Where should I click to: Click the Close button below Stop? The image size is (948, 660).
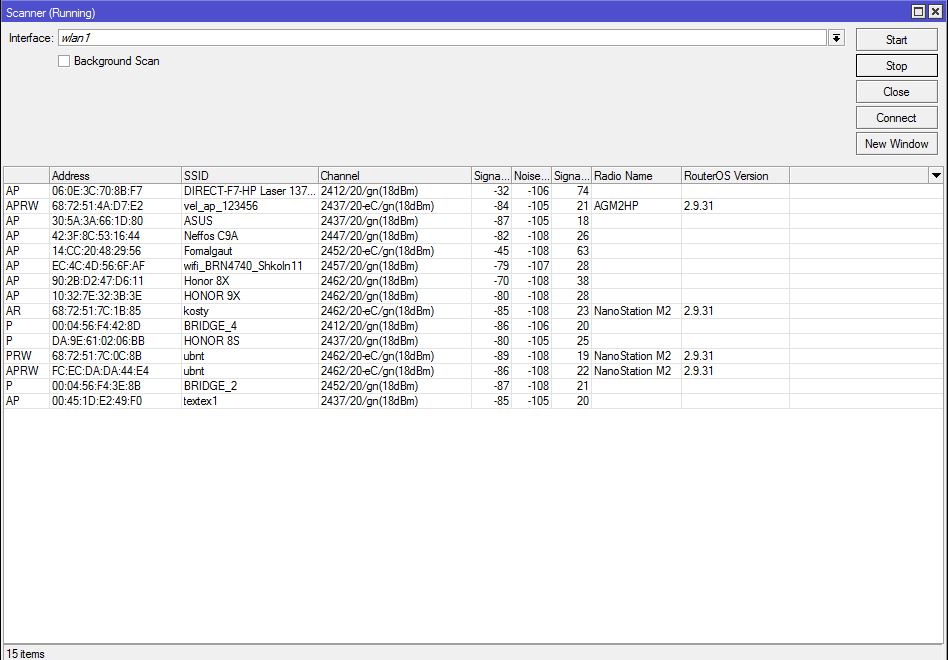(x=897, y=92)
